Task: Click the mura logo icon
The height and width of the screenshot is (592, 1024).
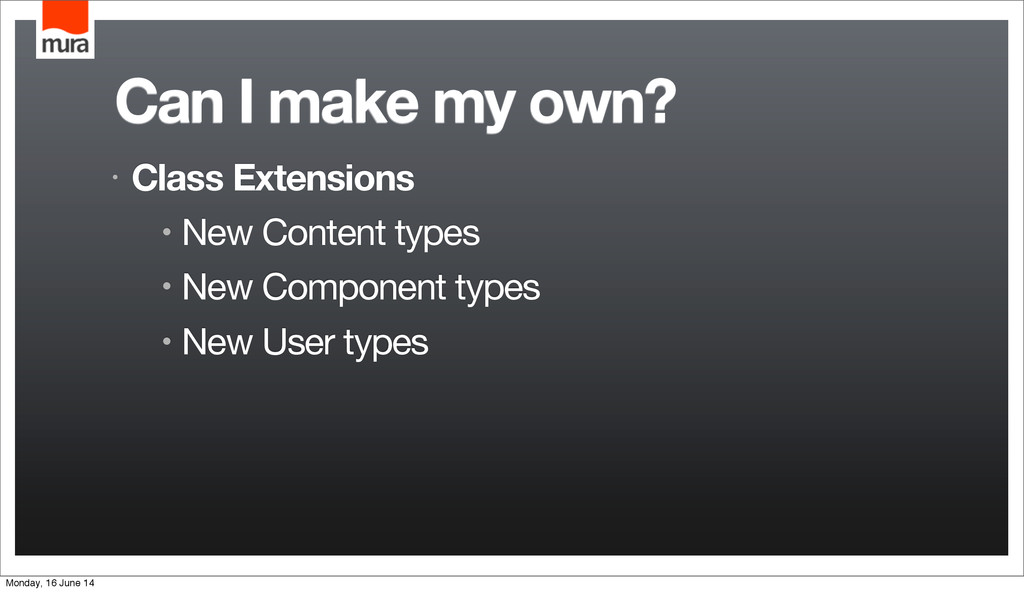Action: [65, 29]
